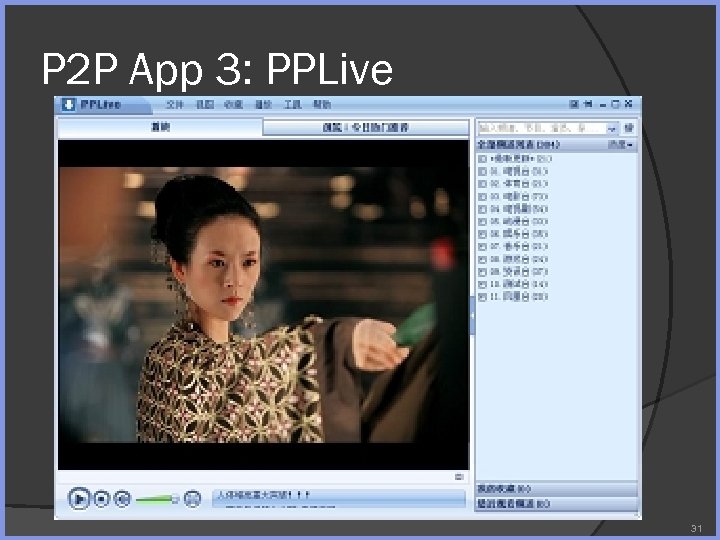720x540 pixels.
Task: Switch to fullscreen using the round button after the volume slider
Action: coord(192,499)
